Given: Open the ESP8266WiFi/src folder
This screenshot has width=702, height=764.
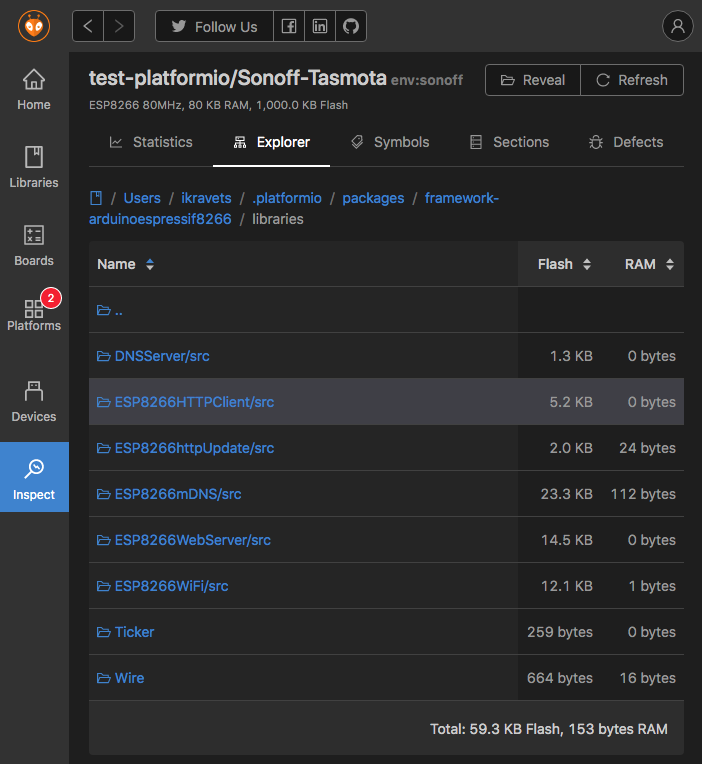Looking at the screenshot, I should (x=162, y=586).
